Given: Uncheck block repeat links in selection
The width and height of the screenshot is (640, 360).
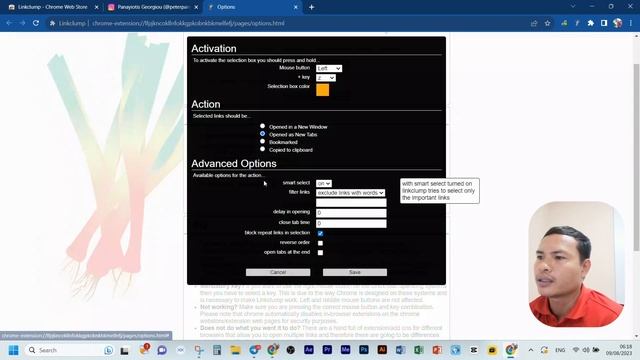Looking at the screenshot, I should pos(320,233).
